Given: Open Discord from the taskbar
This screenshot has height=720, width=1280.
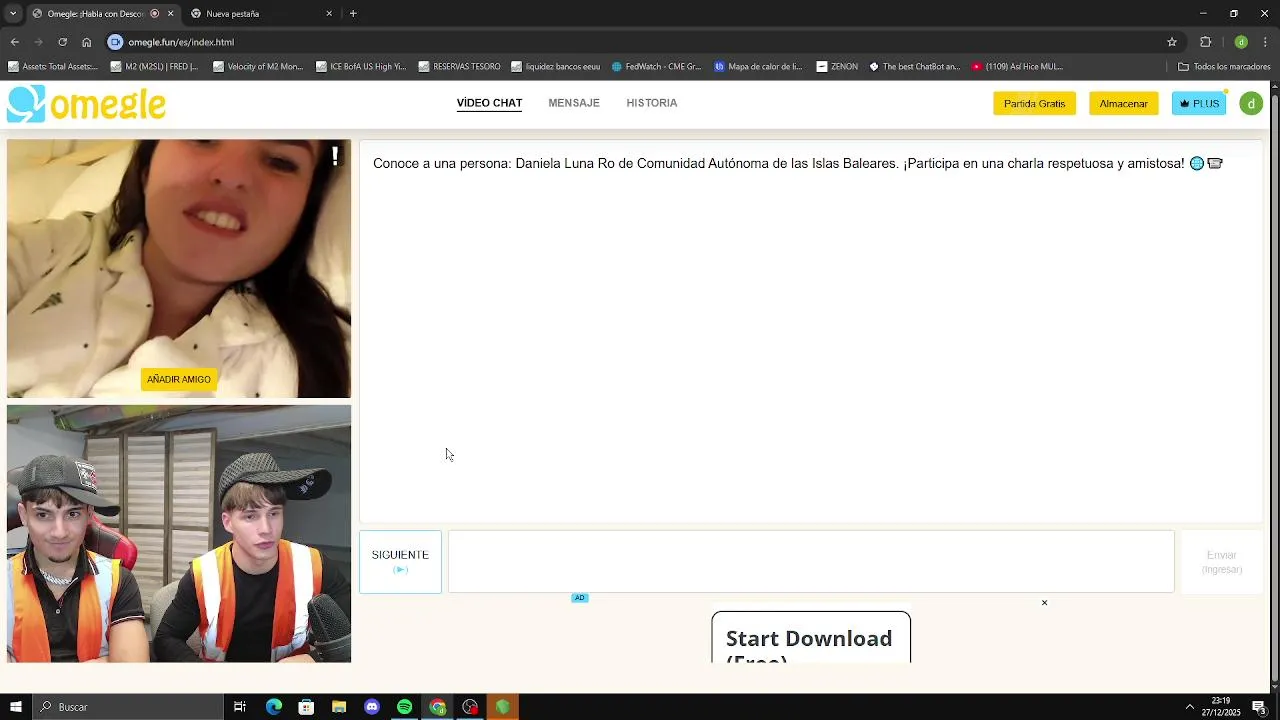Looking at the screenshot, I should pos(372,707).
